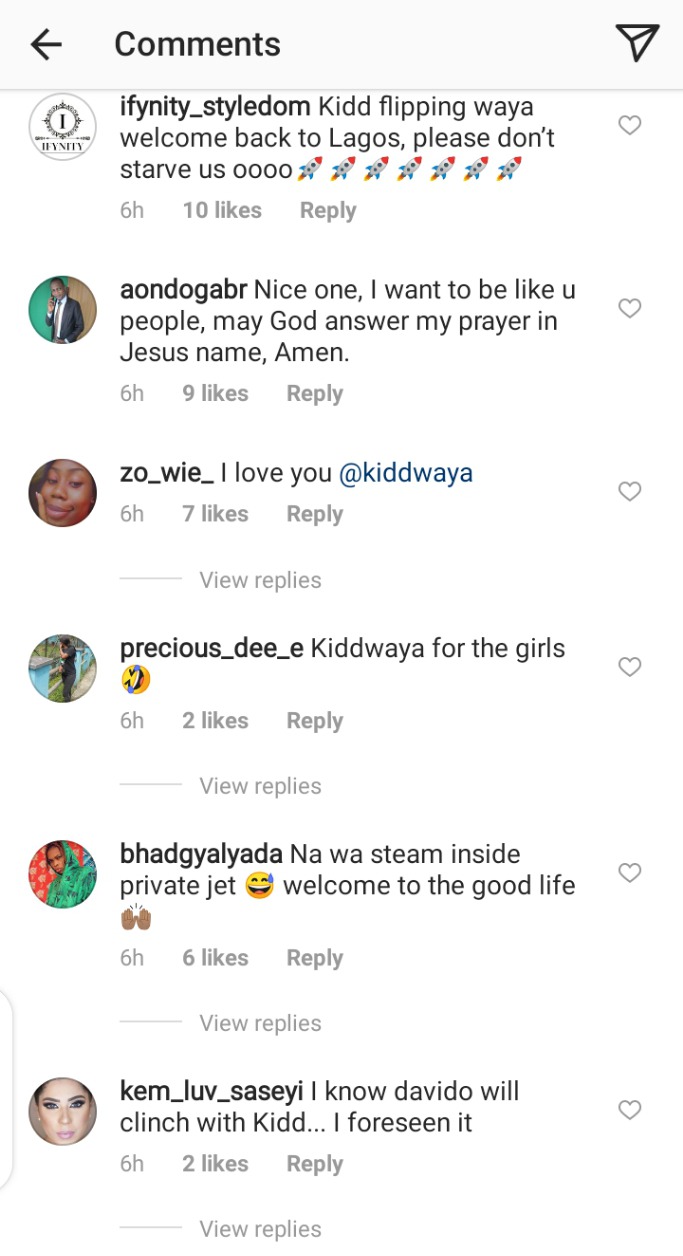Open direct share paper plane icon
683x1256 pixels.
636,42
